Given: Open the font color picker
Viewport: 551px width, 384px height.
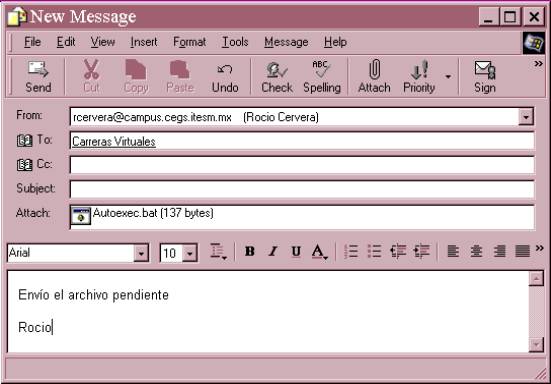Looking at the screenshot, I should click(x=319, y=252).
